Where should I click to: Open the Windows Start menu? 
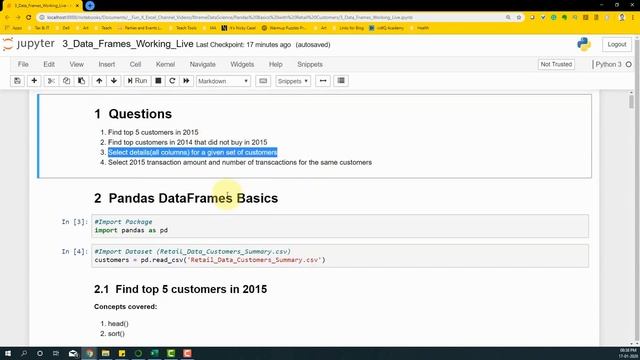coord(7,353)
